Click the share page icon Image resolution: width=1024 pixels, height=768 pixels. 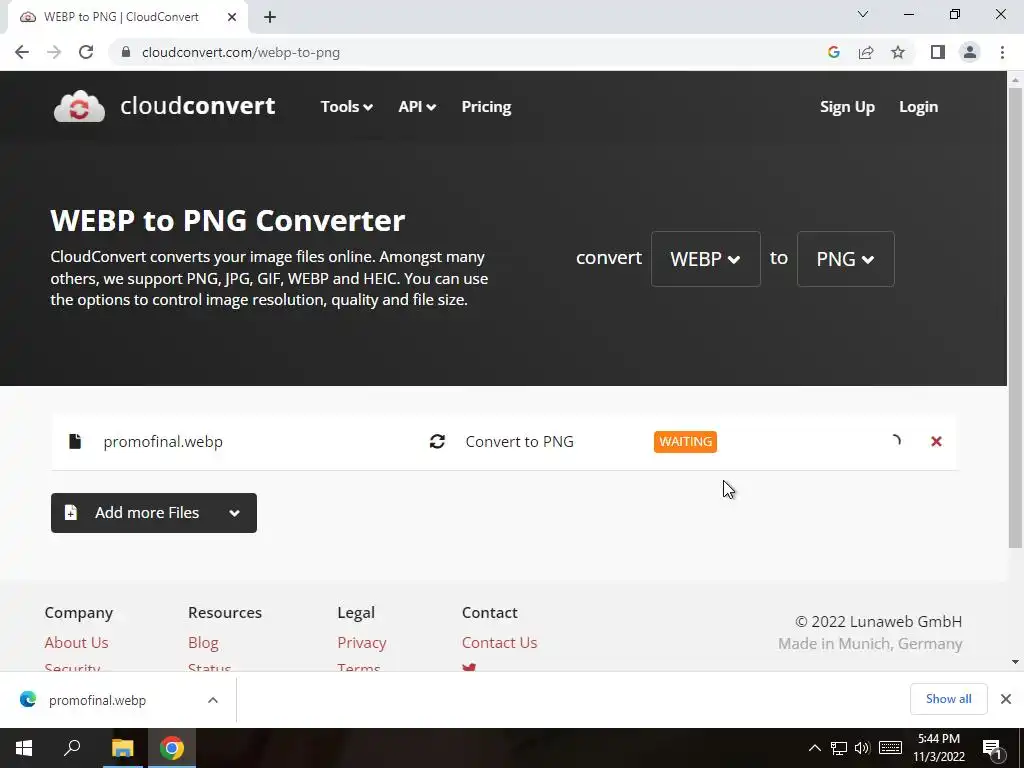[x=866, y=52]
